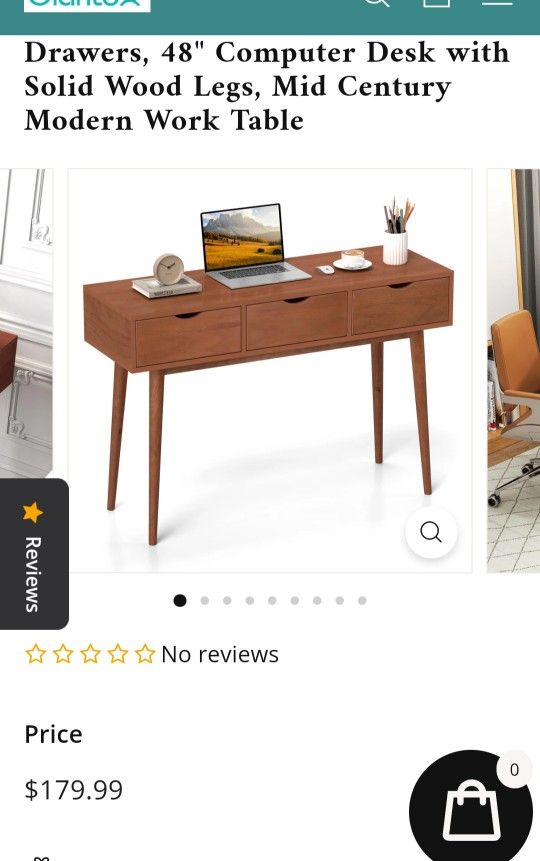Click the first empty rating star
Screen dimensions: 540x861
(36, 654)
